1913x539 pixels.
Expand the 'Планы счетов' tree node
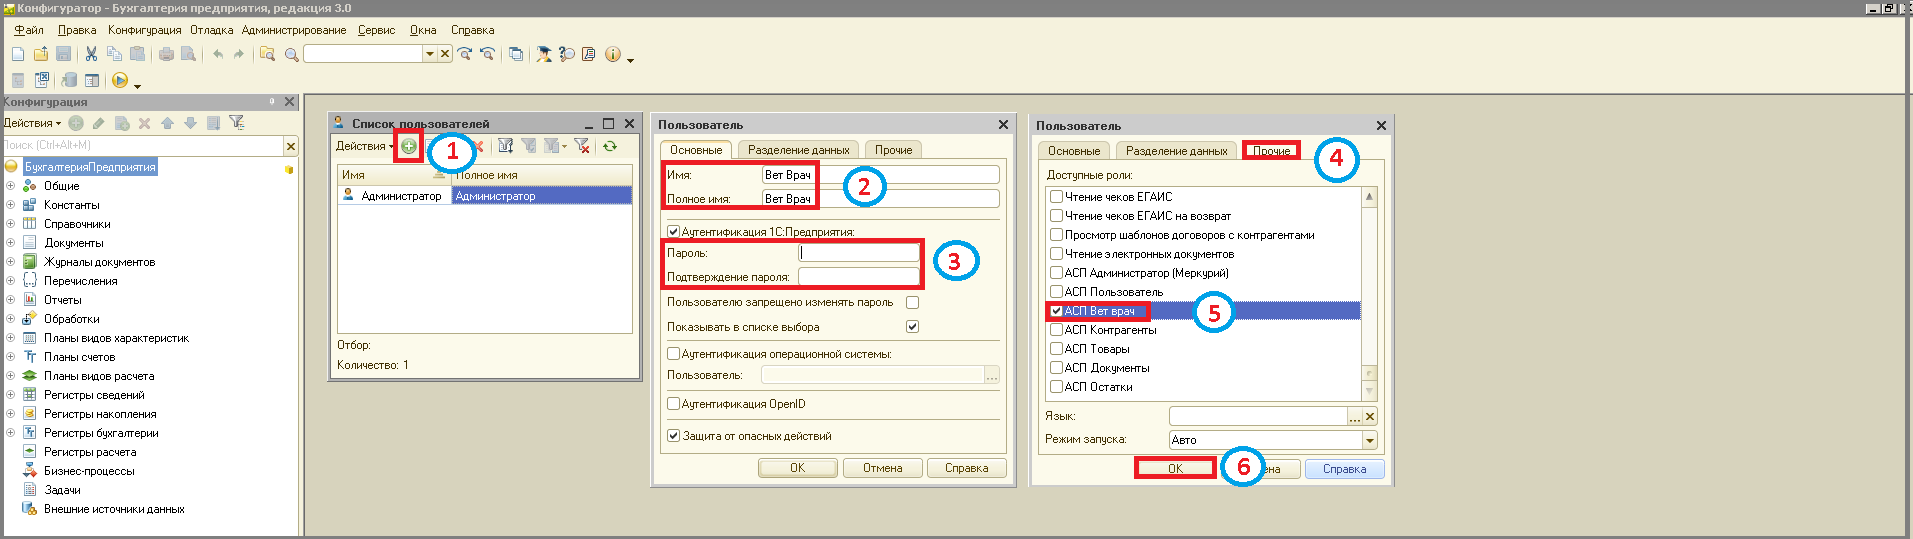coord(11,357)
